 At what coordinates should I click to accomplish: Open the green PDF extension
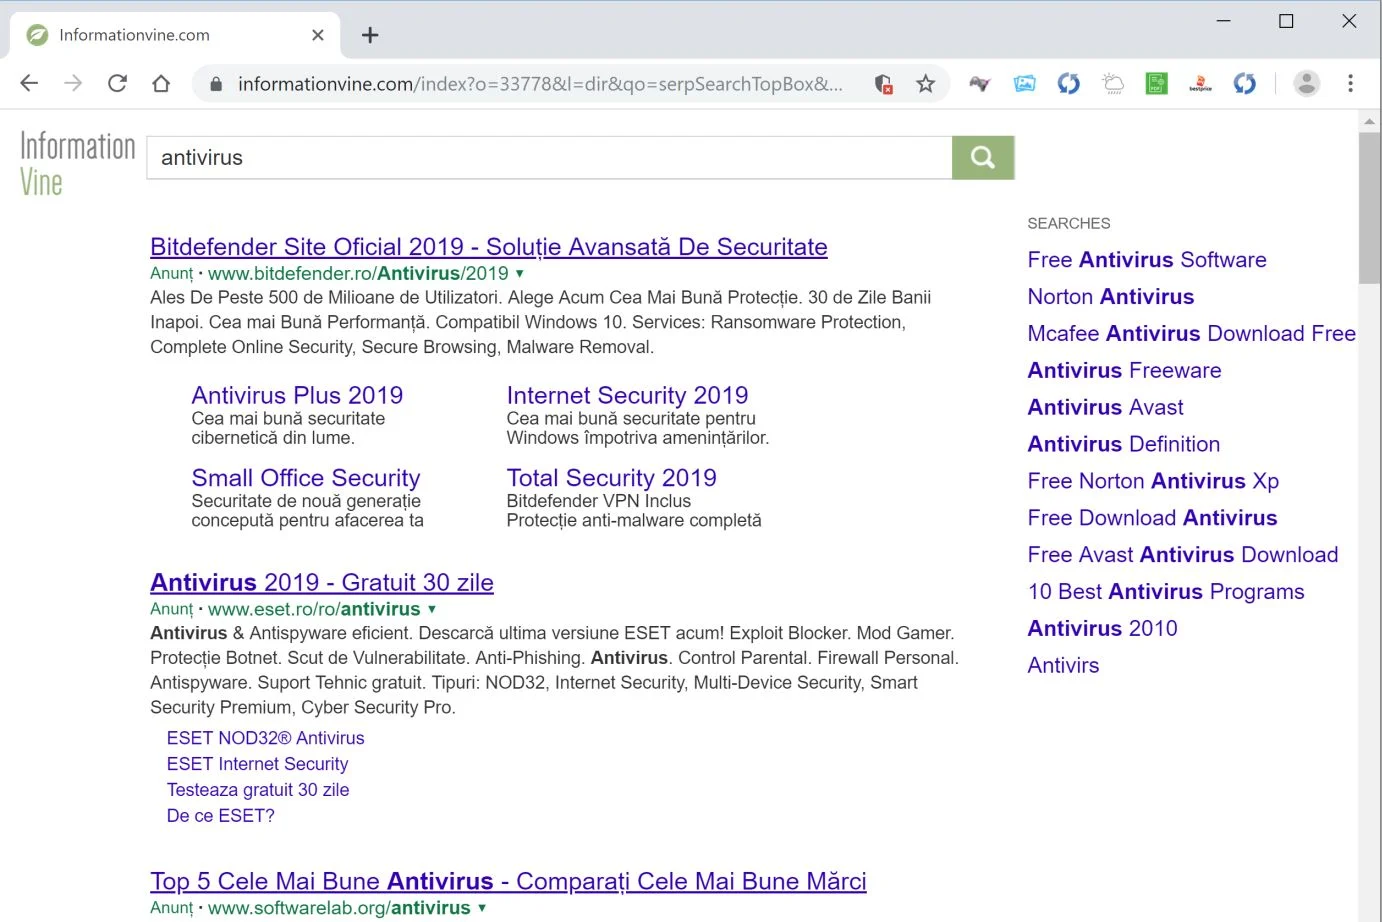1157,84
